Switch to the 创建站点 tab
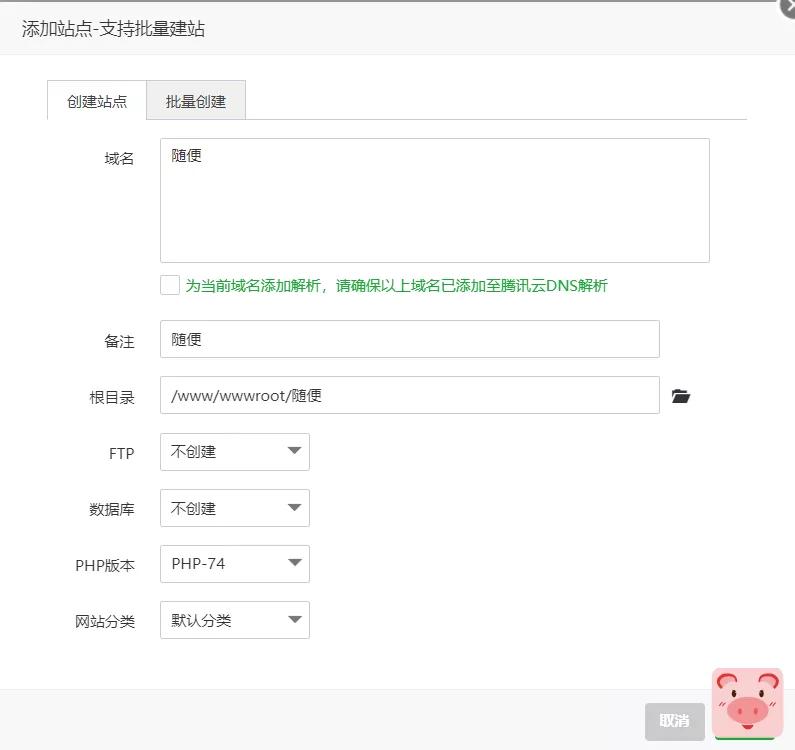 97,100
